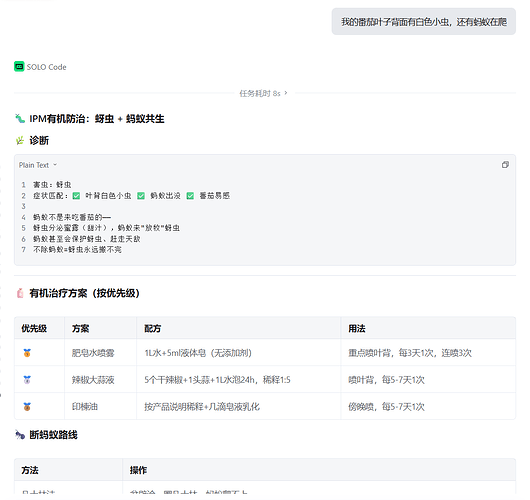This screenshot has height=500, width=530.
Task: Click the user message about tomato leaf bugs
Action: 424,22
